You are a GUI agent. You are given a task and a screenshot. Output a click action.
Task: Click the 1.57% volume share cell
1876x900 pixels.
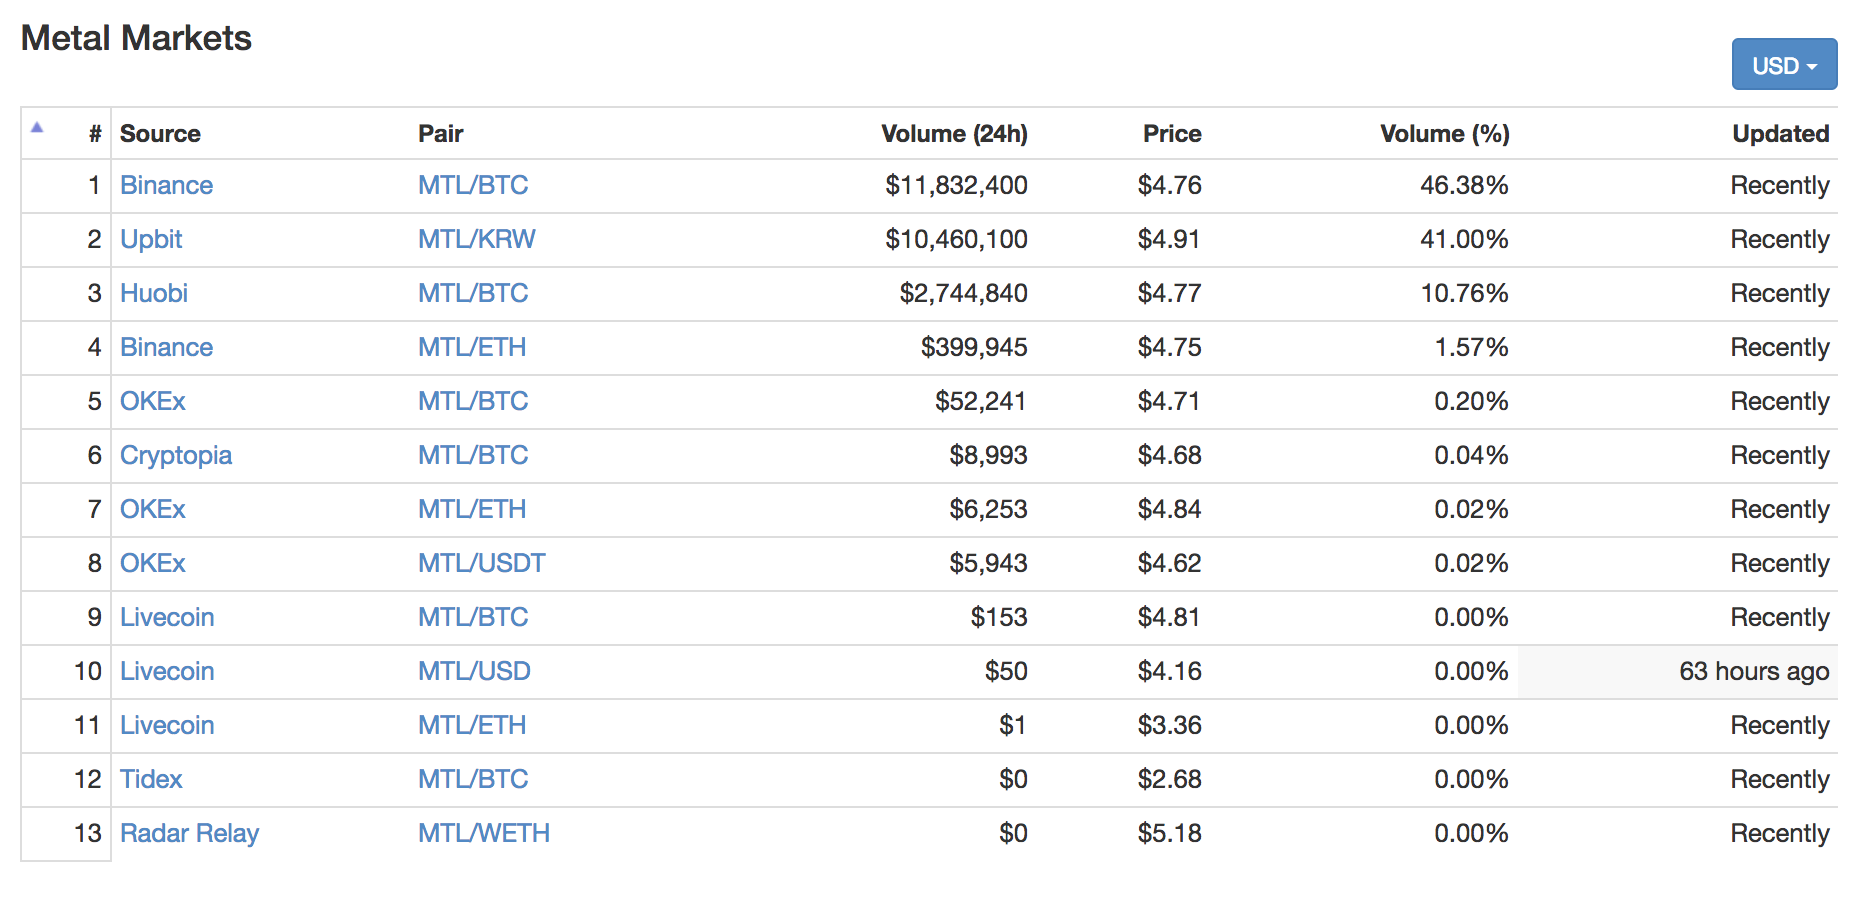click(1471, 347)
